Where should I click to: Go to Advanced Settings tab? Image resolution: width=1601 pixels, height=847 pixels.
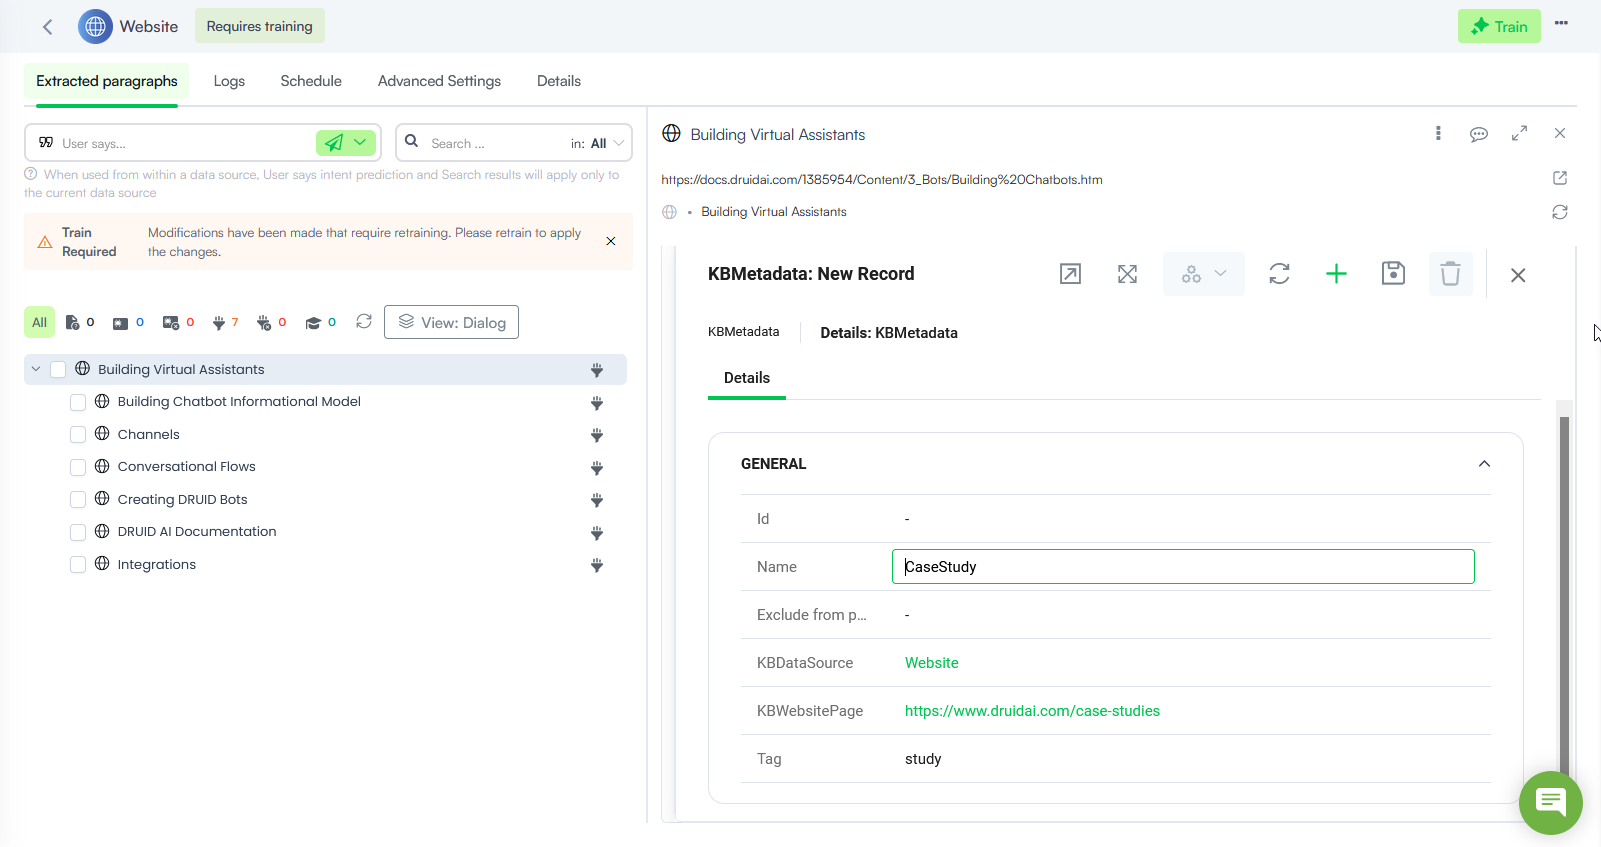click(x=439, y=81)
